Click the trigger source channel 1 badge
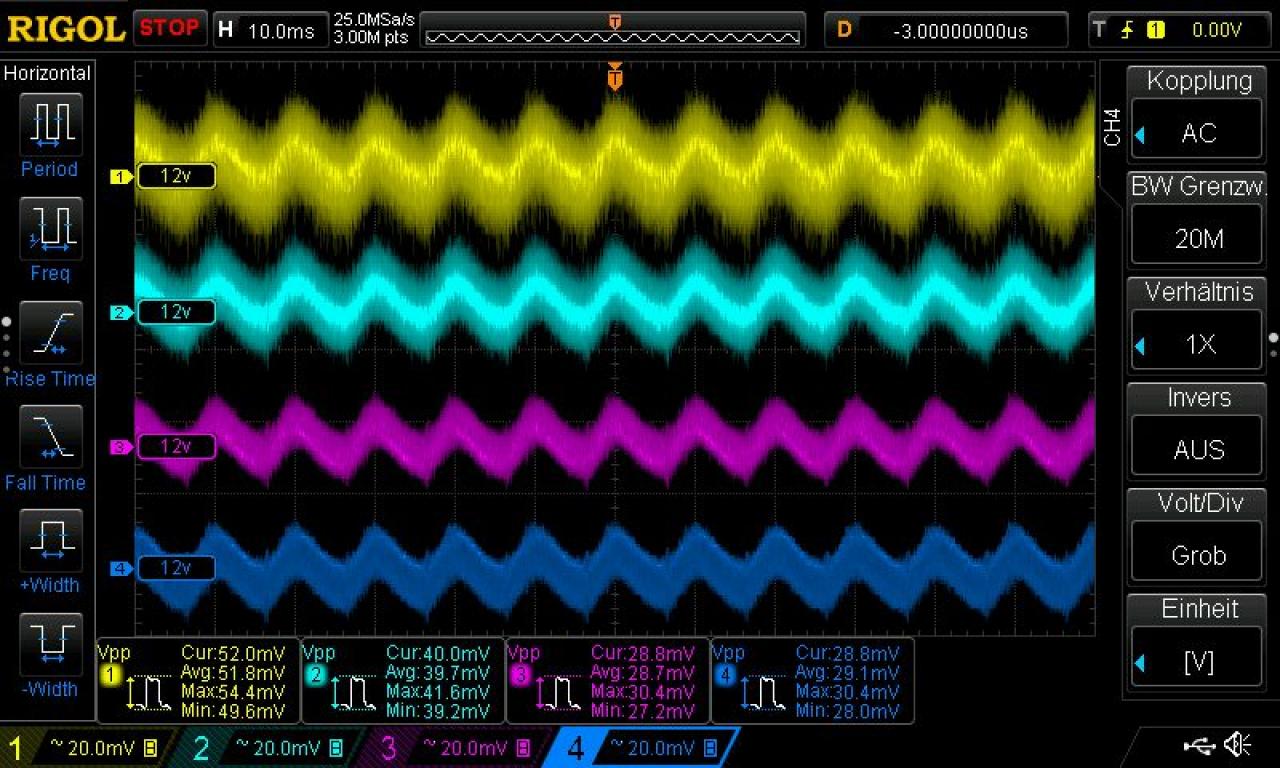This screenshot has width=1280, height=768. (x=1155, y=30)
